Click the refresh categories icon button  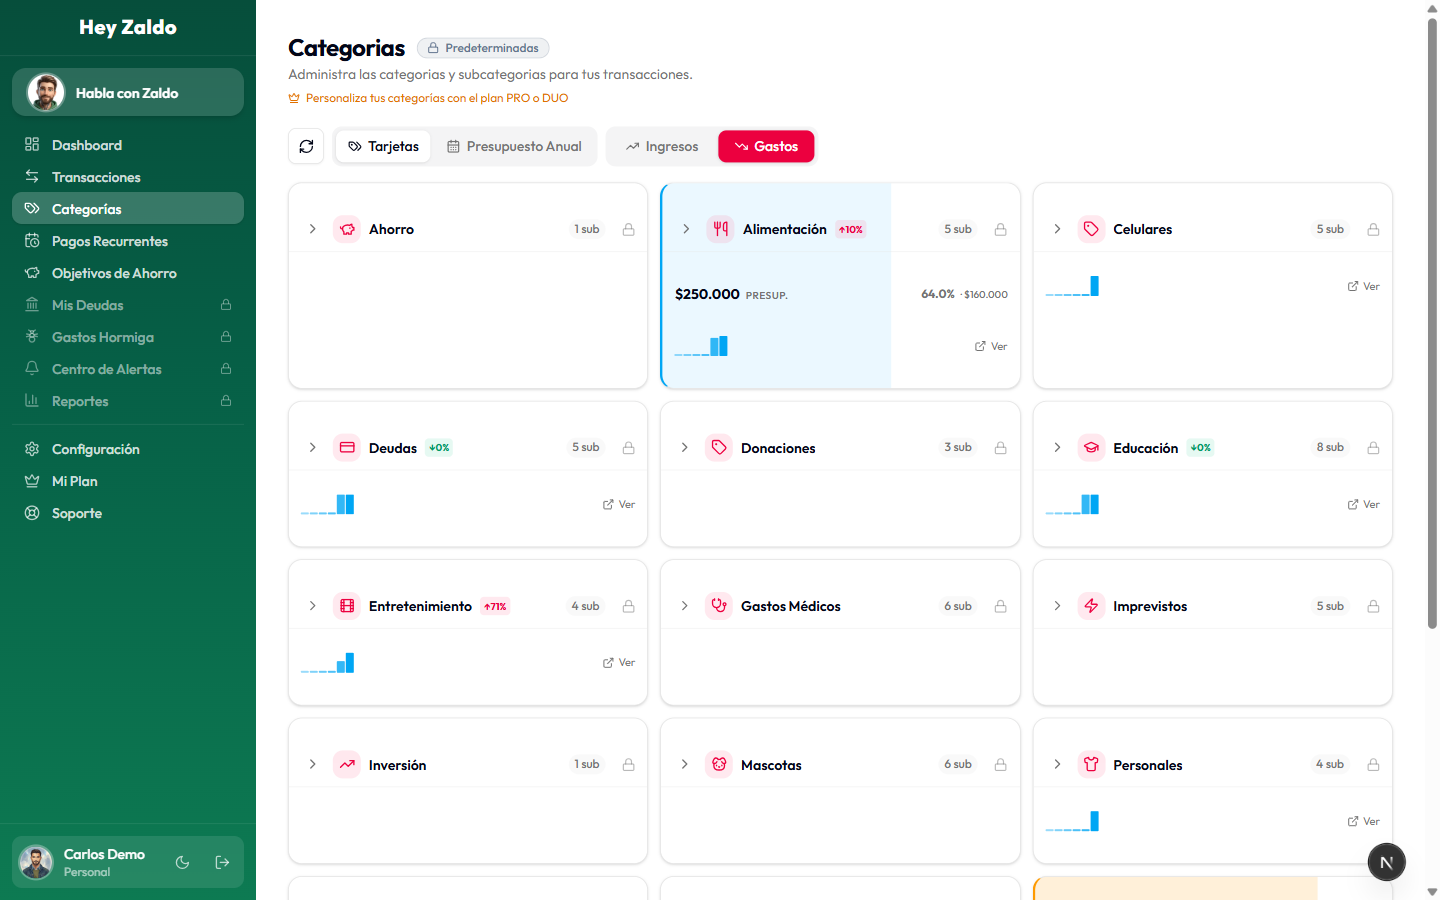(x=306, y=146)
